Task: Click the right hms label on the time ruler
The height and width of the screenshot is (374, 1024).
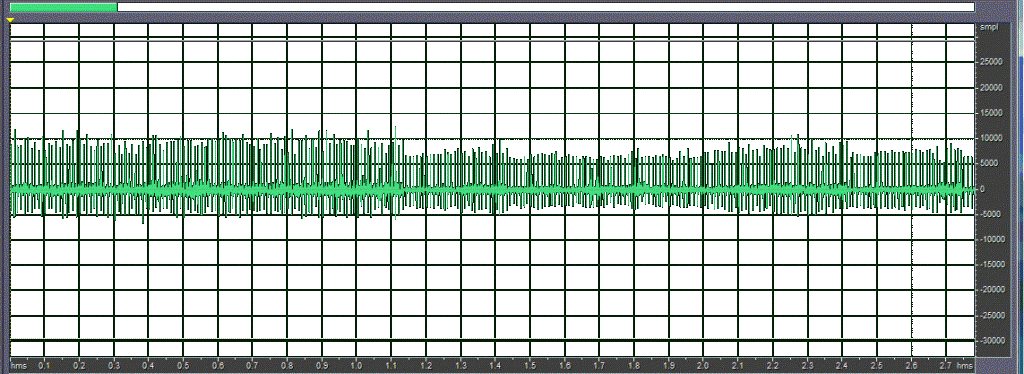Action: click(x=965, y=366)
